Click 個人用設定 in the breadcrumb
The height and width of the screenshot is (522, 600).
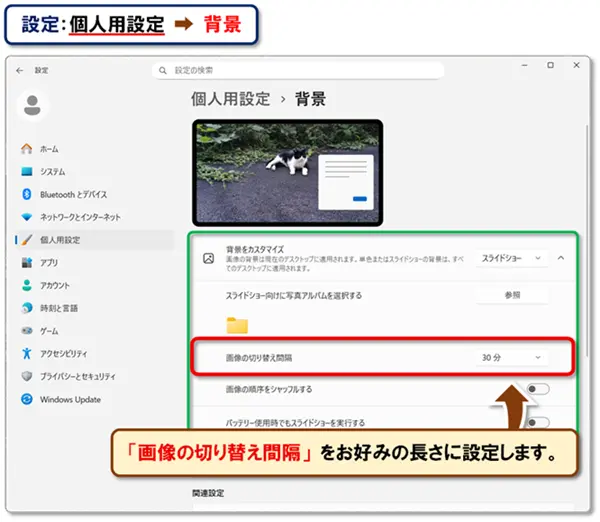[231, 99]
